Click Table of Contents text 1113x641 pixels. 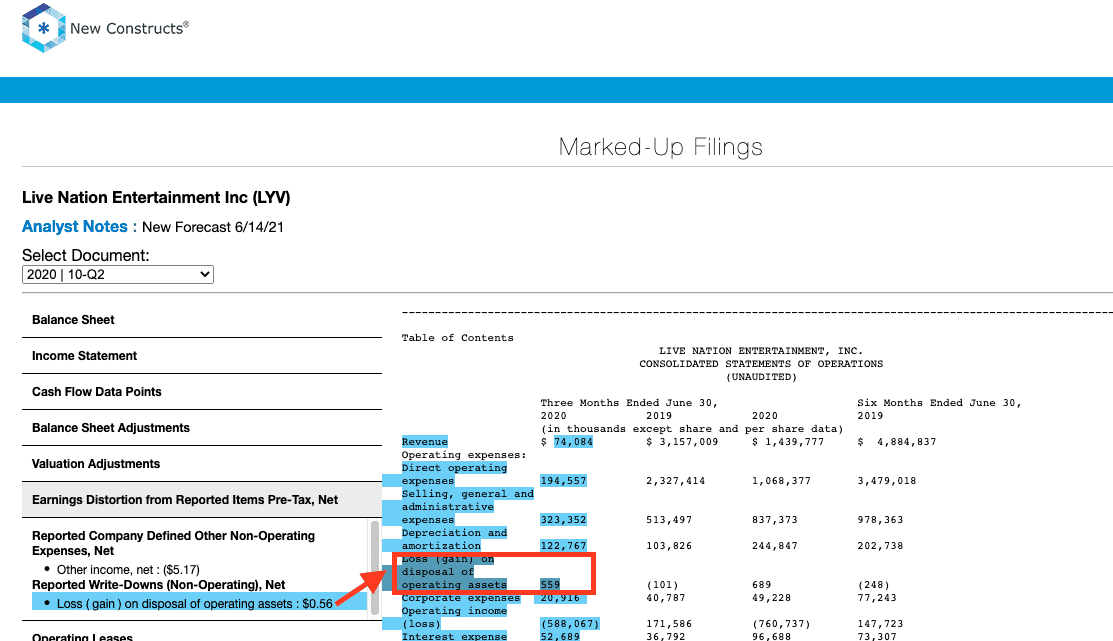coord(457,338)
